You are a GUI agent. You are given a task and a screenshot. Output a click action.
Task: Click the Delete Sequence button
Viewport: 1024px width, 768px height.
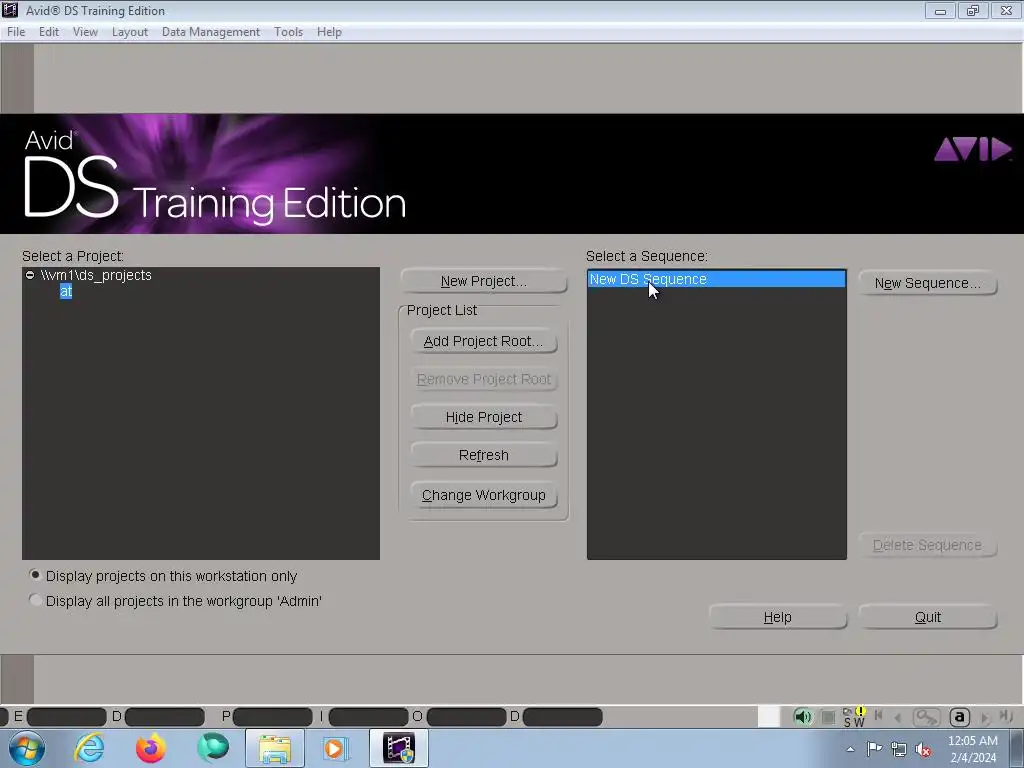pyautogui.click(x=928, y=545)
